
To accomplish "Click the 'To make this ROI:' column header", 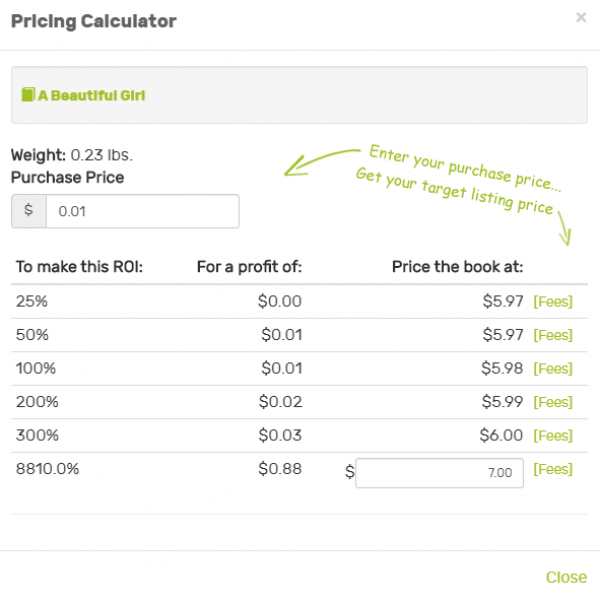I will 80,267.
